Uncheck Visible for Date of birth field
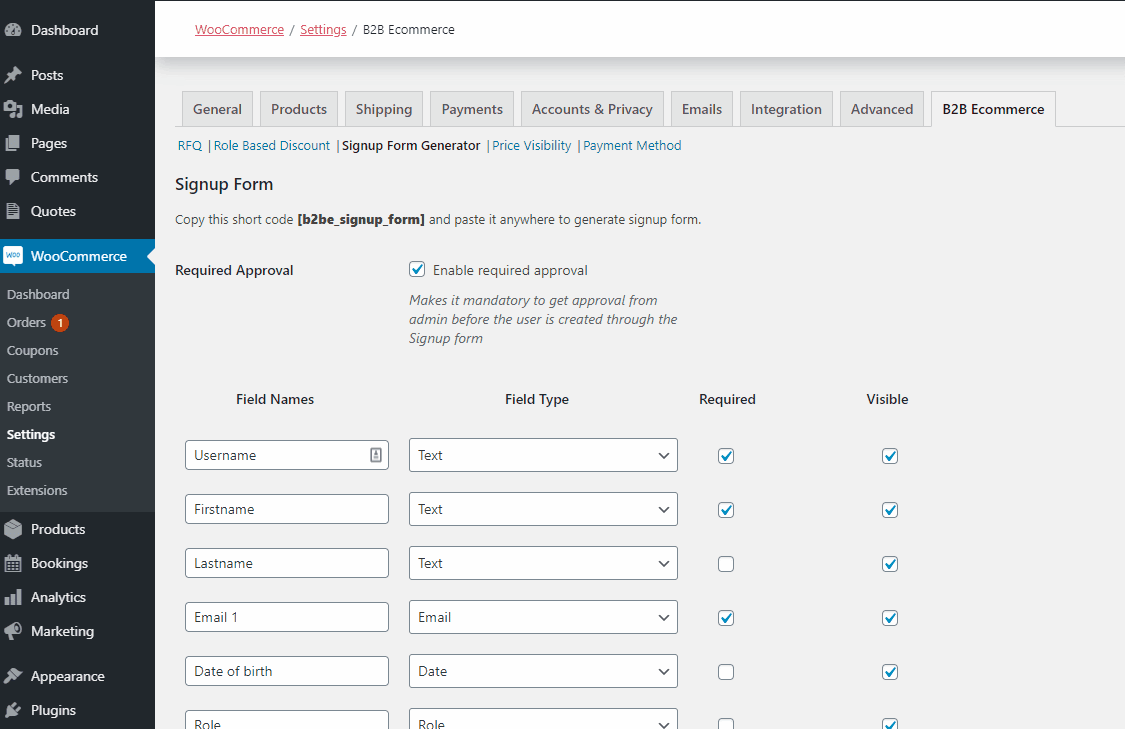Image resolution: width=1125 pixels, height=729 pixels. (890, 672)
